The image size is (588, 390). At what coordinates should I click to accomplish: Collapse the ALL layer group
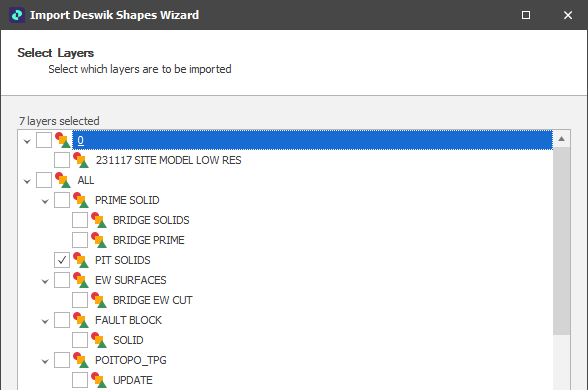pyautogui.click(x=27, y=181)
